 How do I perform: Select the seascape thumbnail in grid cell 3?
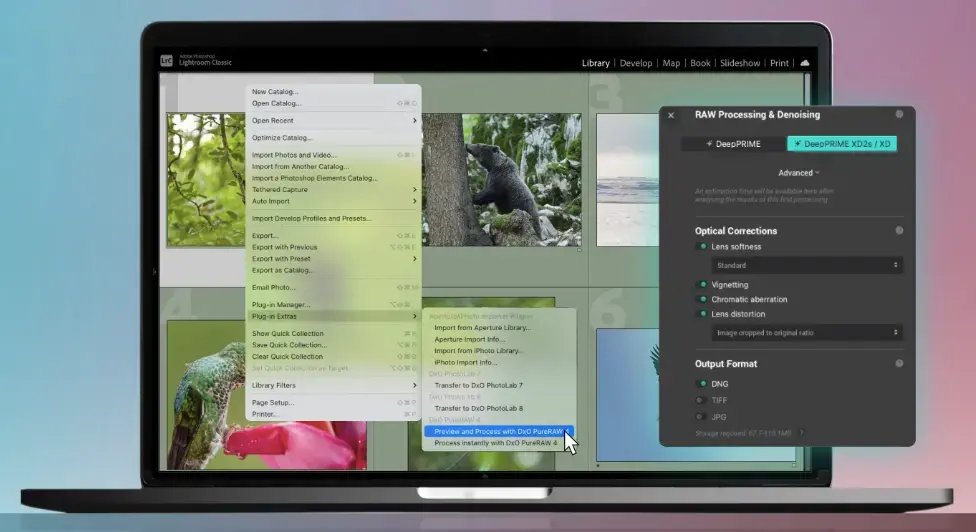pyautogui.click(x=627, y=180)
